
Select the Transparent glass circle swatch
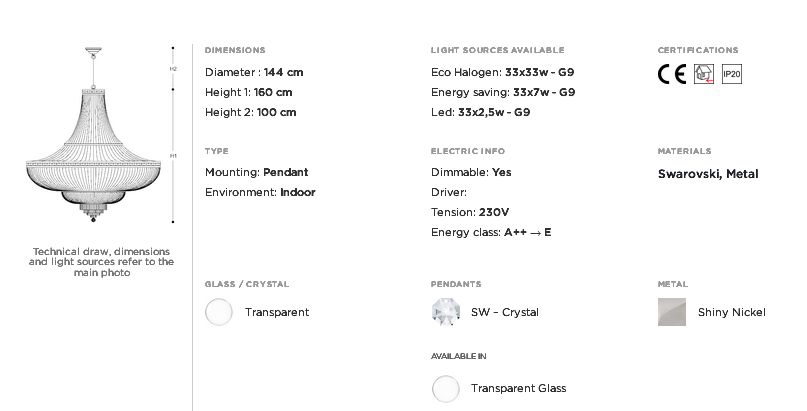219,312
